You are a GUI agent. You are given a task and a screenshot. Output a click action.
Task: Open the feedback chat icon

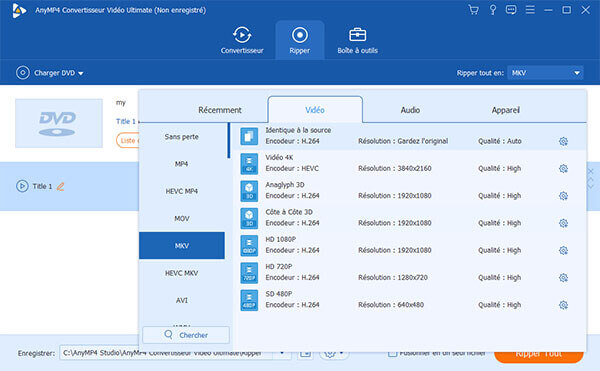click(x=511, y=10)
